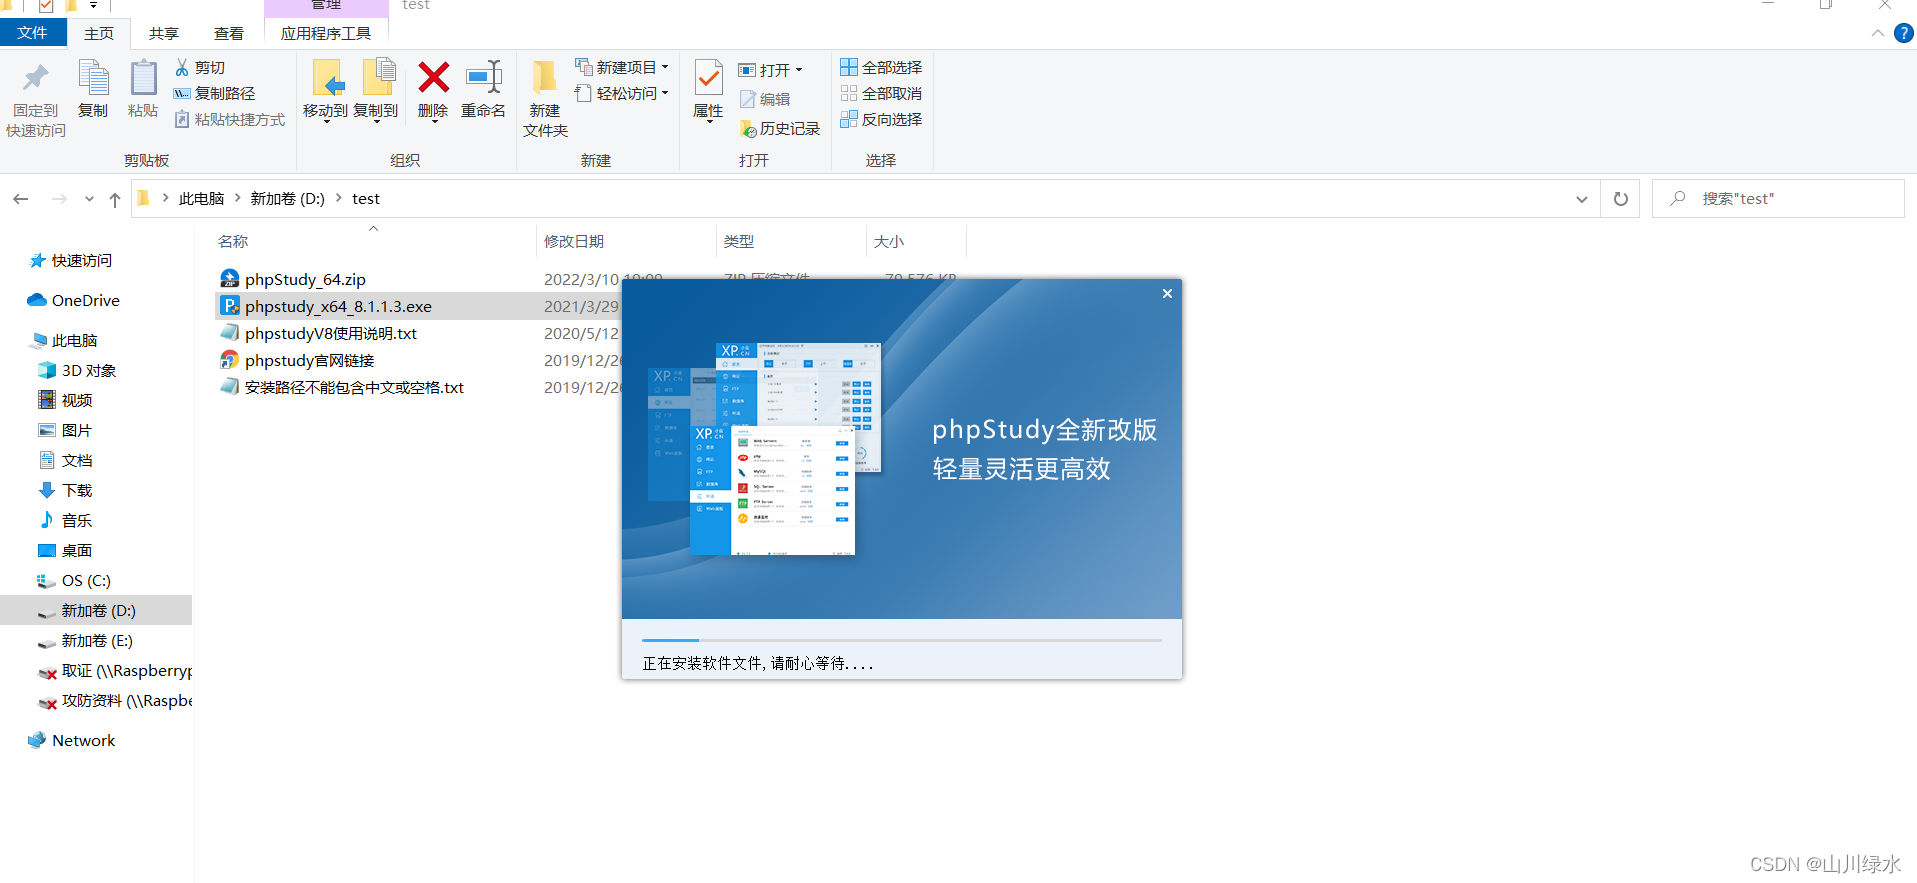Open 新加卷 (E:) drive in sidebar
This screenshot has height=883, width=1917.
pyautogui.click(x=97, y=640)
